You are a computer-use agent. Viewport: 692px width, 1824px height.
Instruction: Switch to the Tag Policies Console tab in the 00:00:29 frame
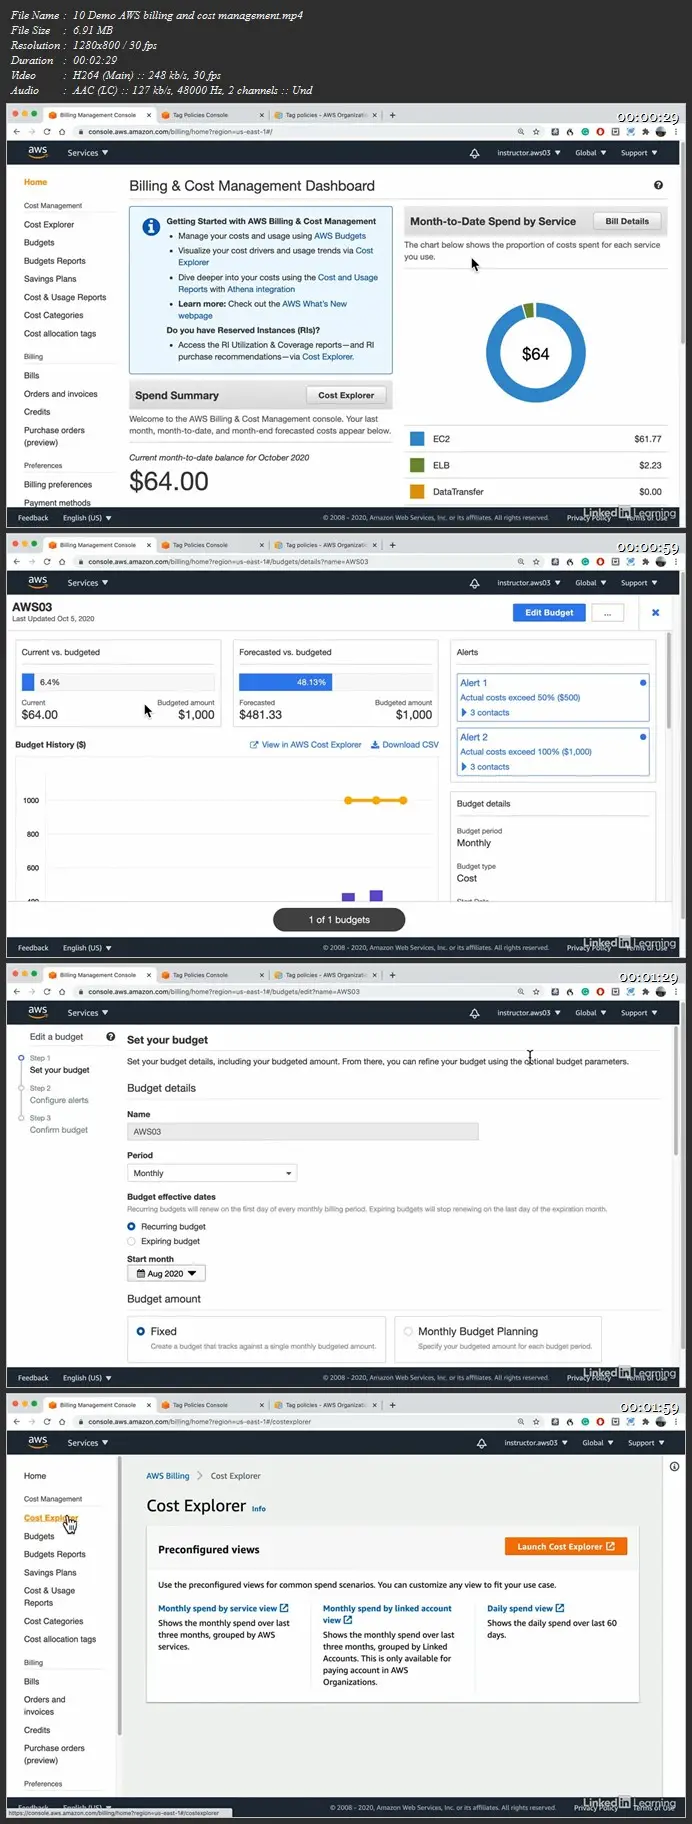210,115
